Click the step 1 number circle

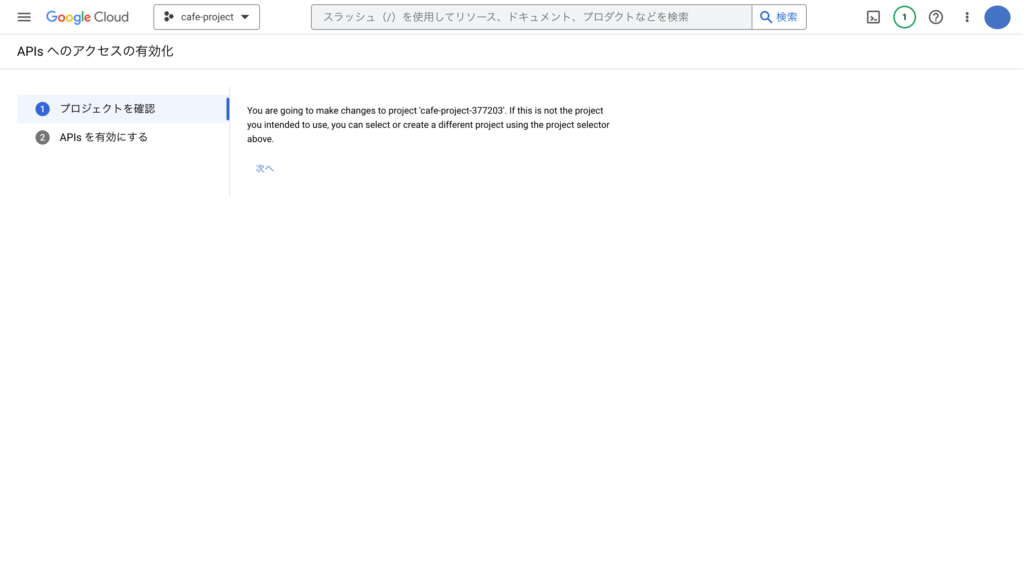pyautogui.click(x=42, y=109)
